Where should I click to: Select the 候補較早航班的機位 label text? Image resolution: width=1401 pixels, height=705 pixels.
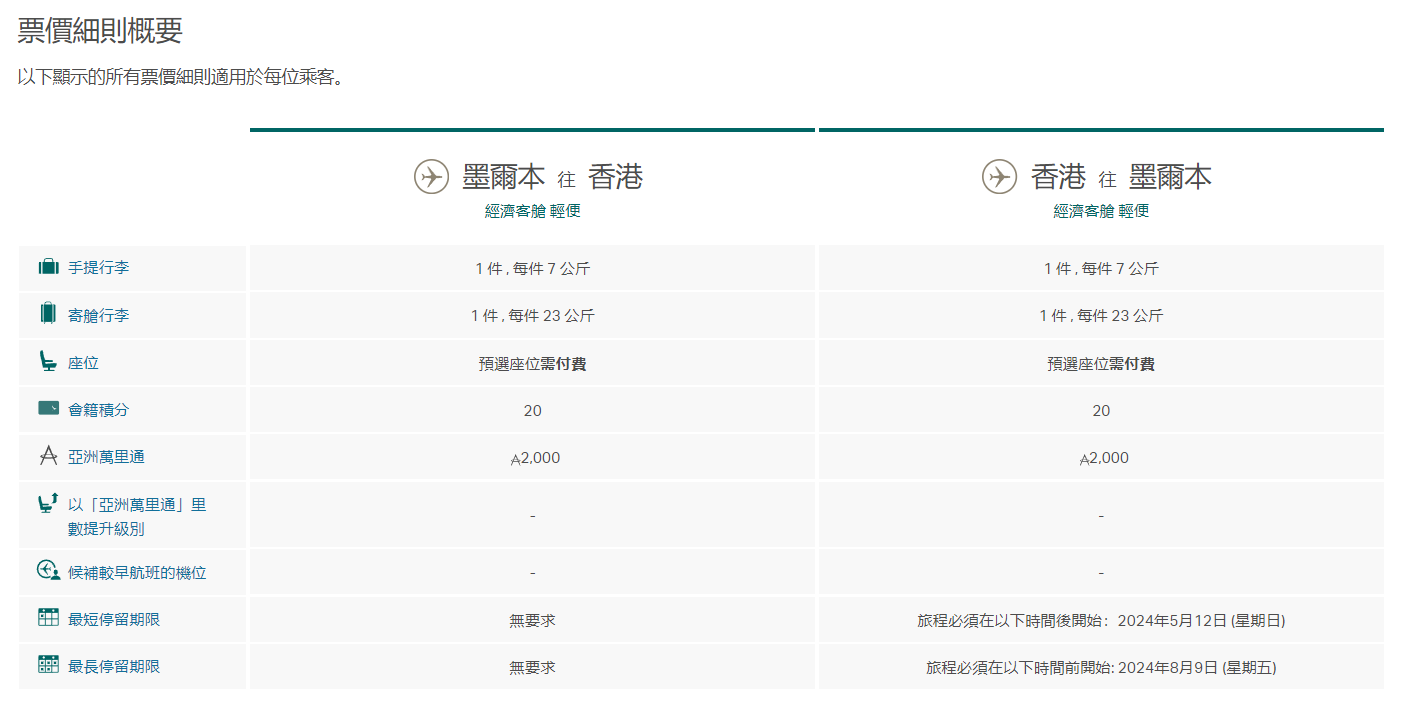137,573
